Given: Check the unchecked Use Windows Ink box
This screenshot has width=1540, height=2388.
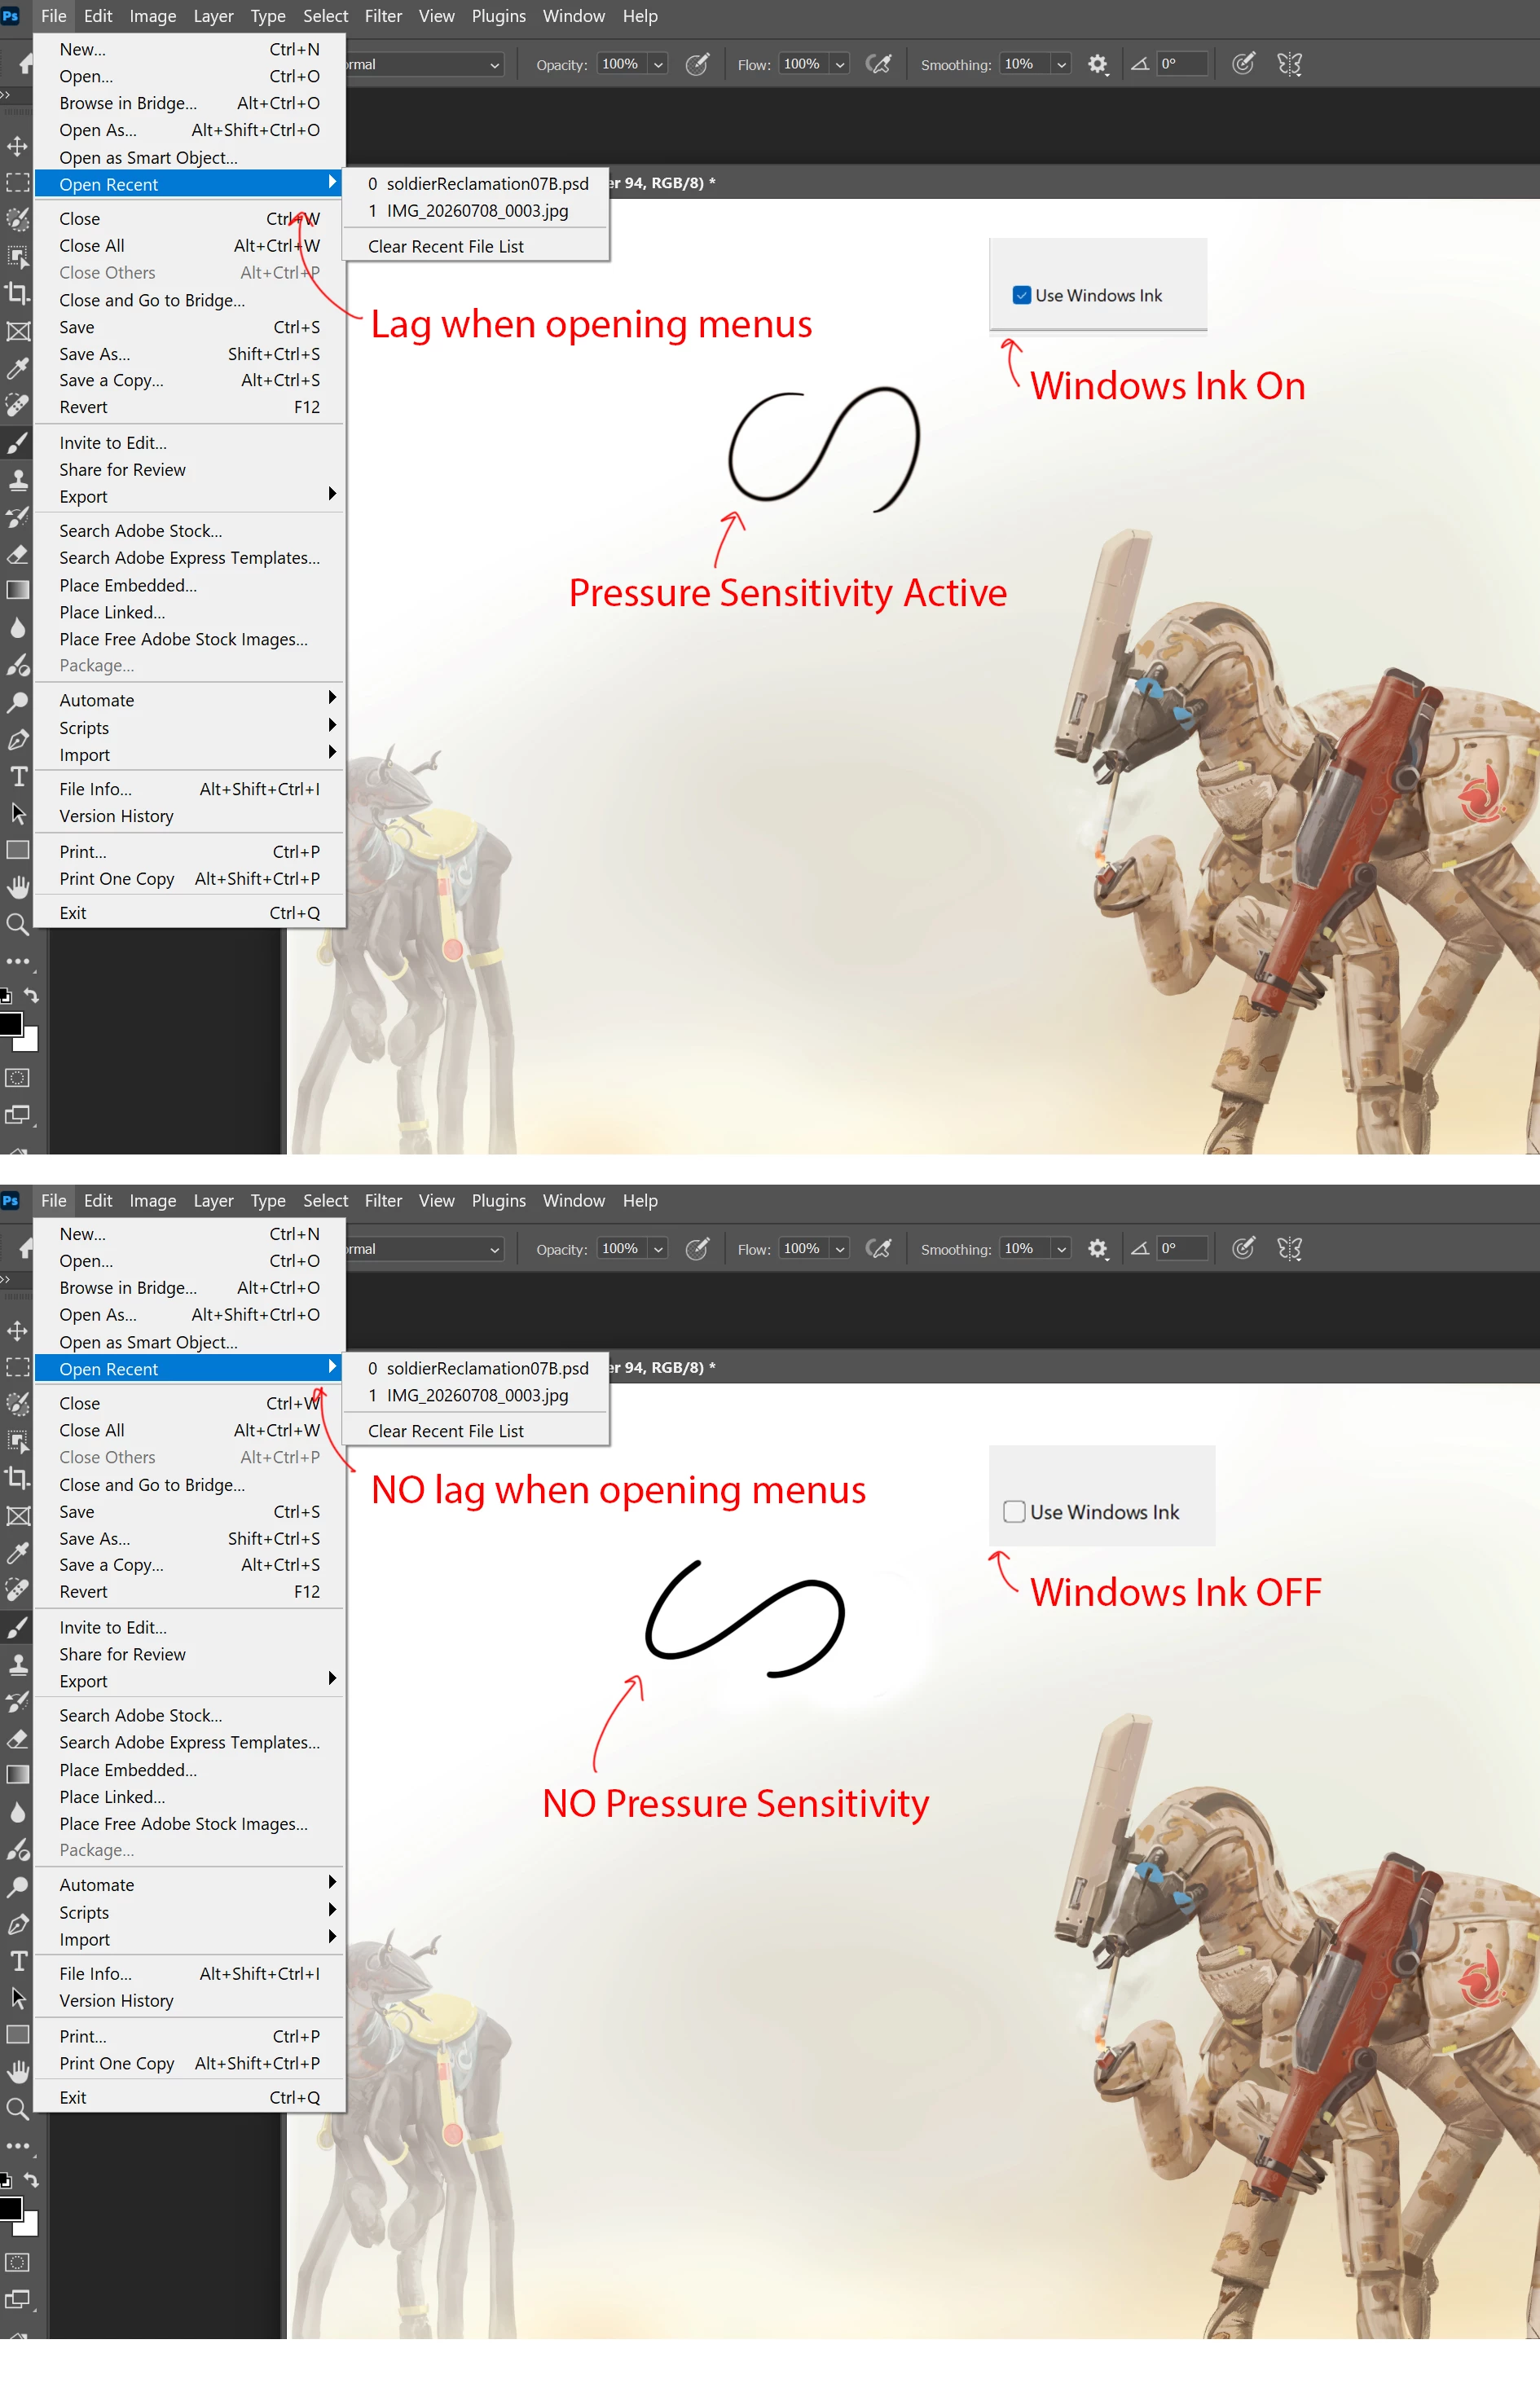Looking at the screenshot, I should click(x=1014, y=1511).
